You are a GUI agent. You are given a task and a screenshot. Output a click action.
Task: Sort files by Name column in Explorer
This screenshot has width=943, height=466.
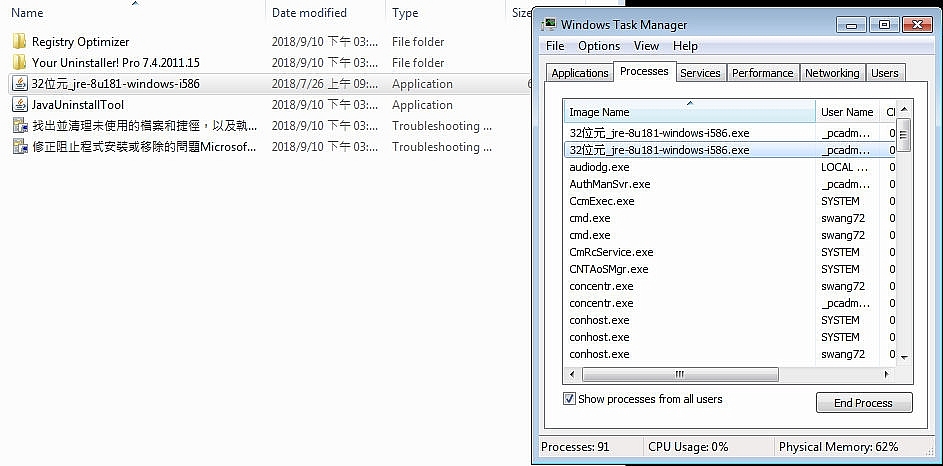coord(135,13)
